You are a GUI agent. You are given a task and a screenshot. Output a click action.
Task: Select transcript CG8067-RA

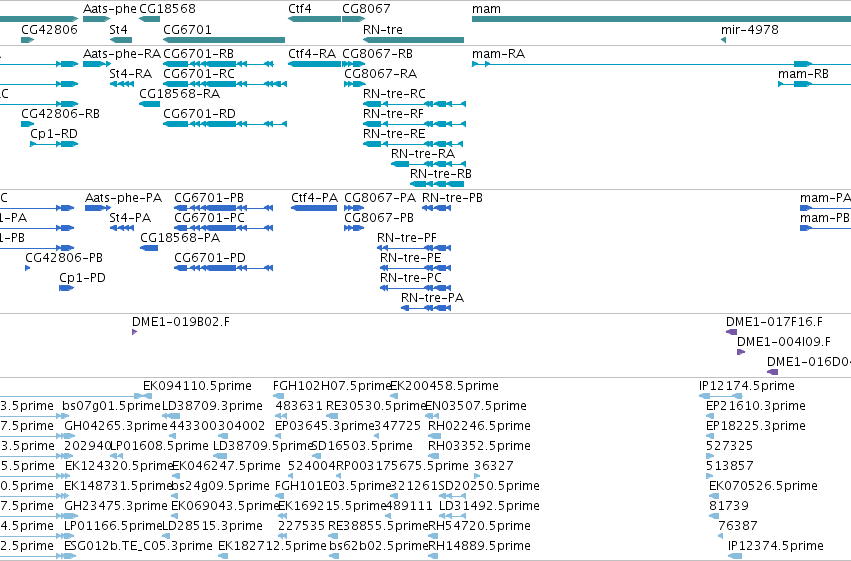(355, 84)
